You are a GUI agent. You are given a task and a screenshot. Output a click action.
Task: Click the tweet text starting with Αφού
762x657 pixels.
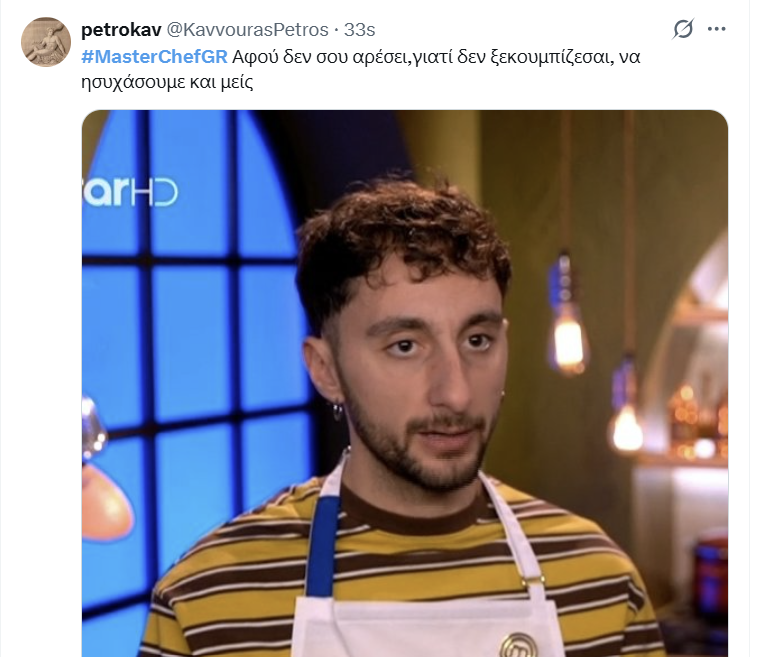click(361, 69)
